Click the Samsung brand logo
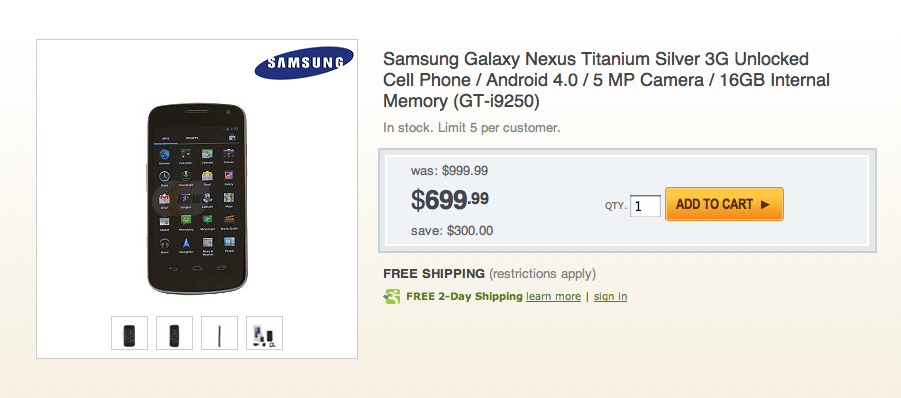 (x=304, y=63)
